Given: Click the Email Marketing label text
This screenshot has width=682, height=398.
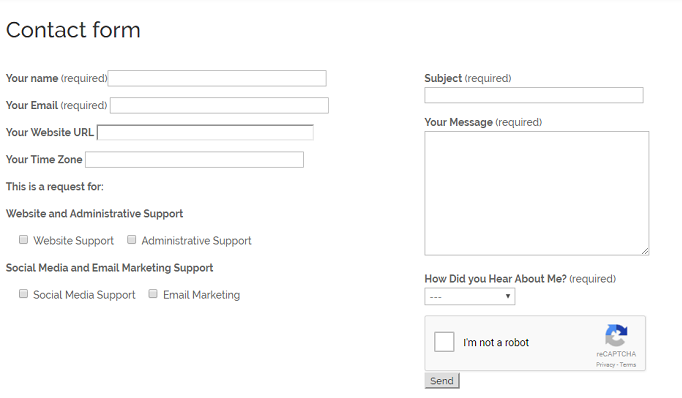Looking at the screenshot, I should tap(201, 295).
